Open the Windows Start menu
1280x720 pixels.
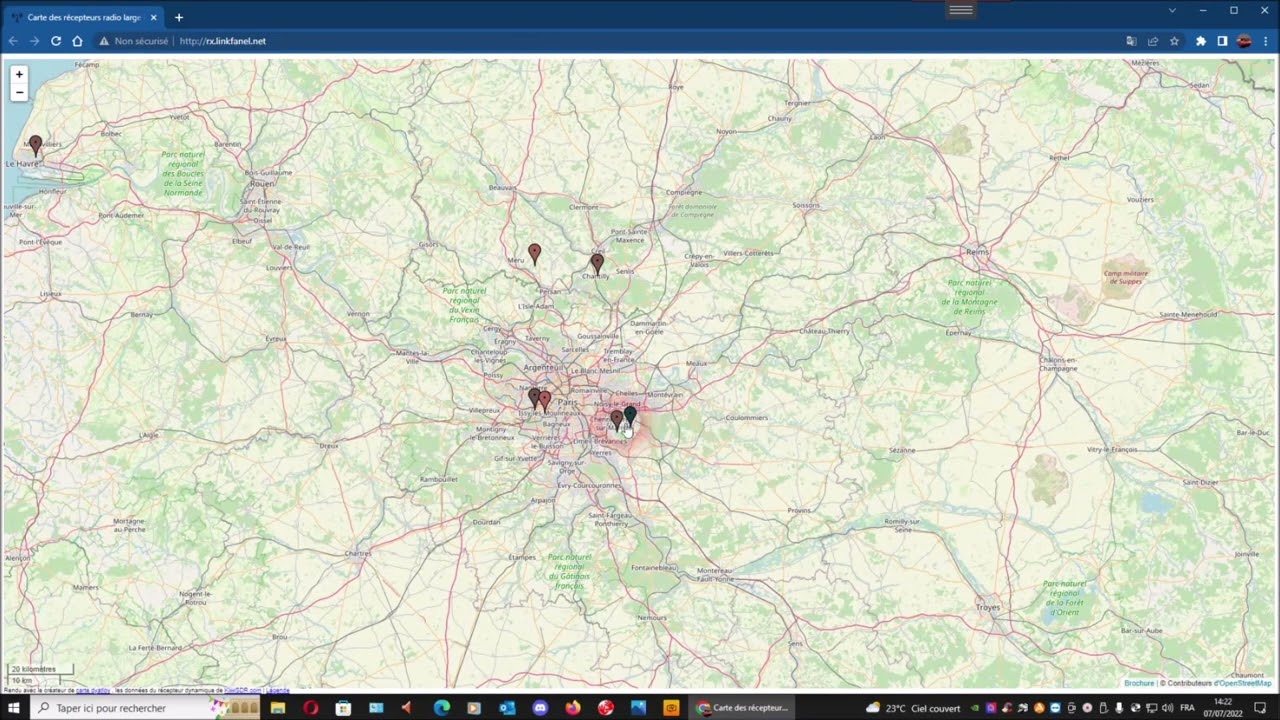14,708
